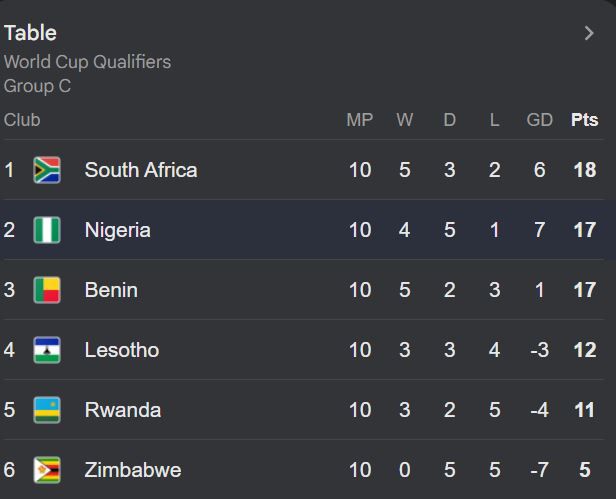Select the Rwanda team name

pyautogui.click(x=122, y=410)
